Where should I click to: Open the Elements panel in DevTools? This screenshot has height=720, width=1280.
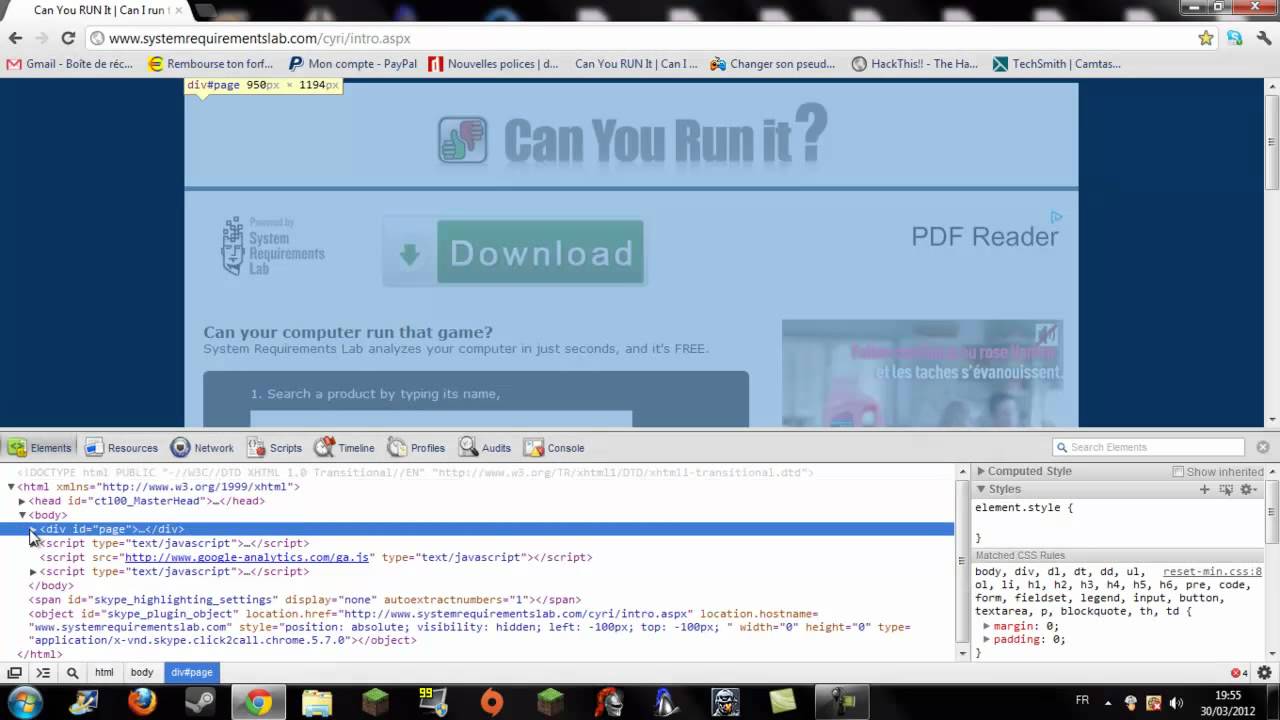(x=40, y=447)
